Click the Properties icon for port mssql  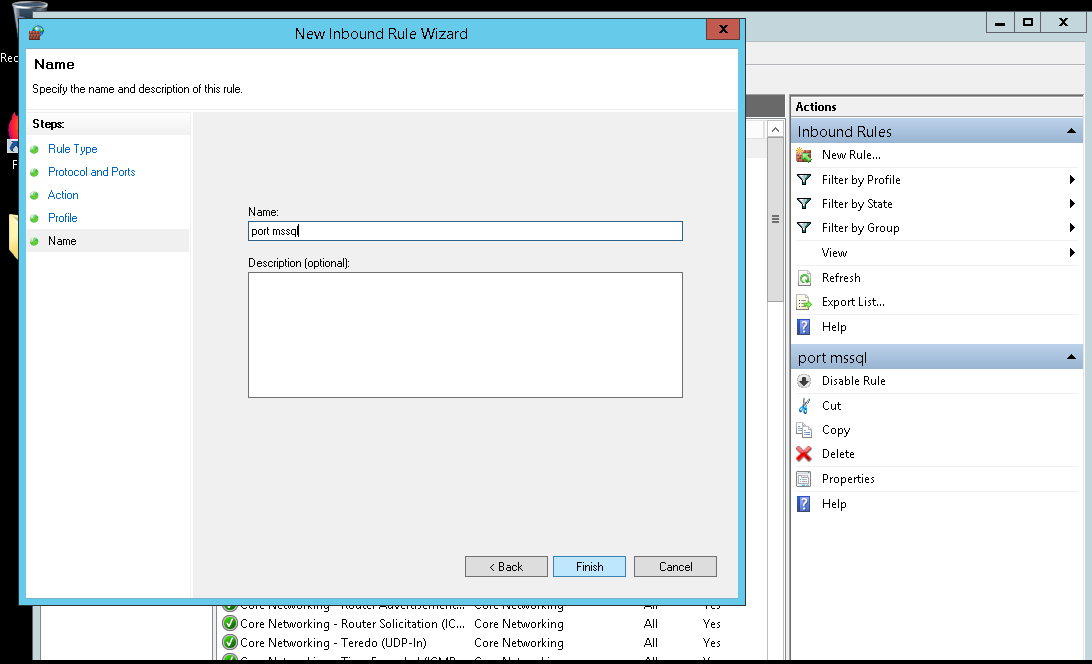click(804, 479)
